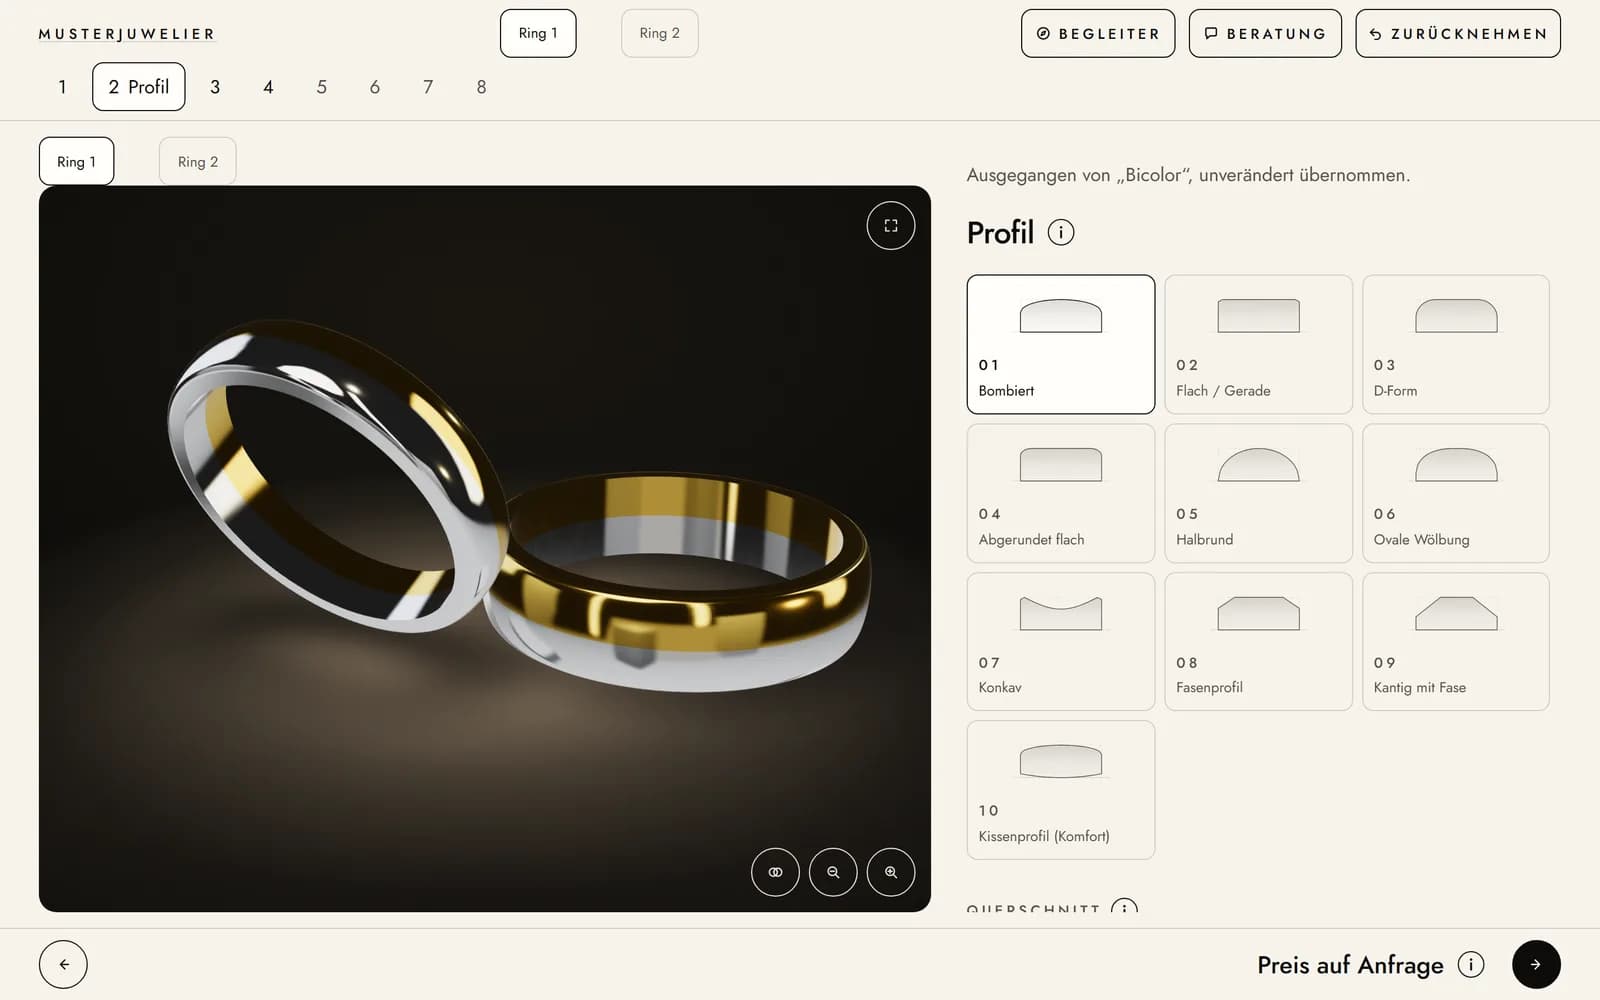Click the 3D ring preview image
The image size is (1600, 1000).
click(x=485, y=548)
